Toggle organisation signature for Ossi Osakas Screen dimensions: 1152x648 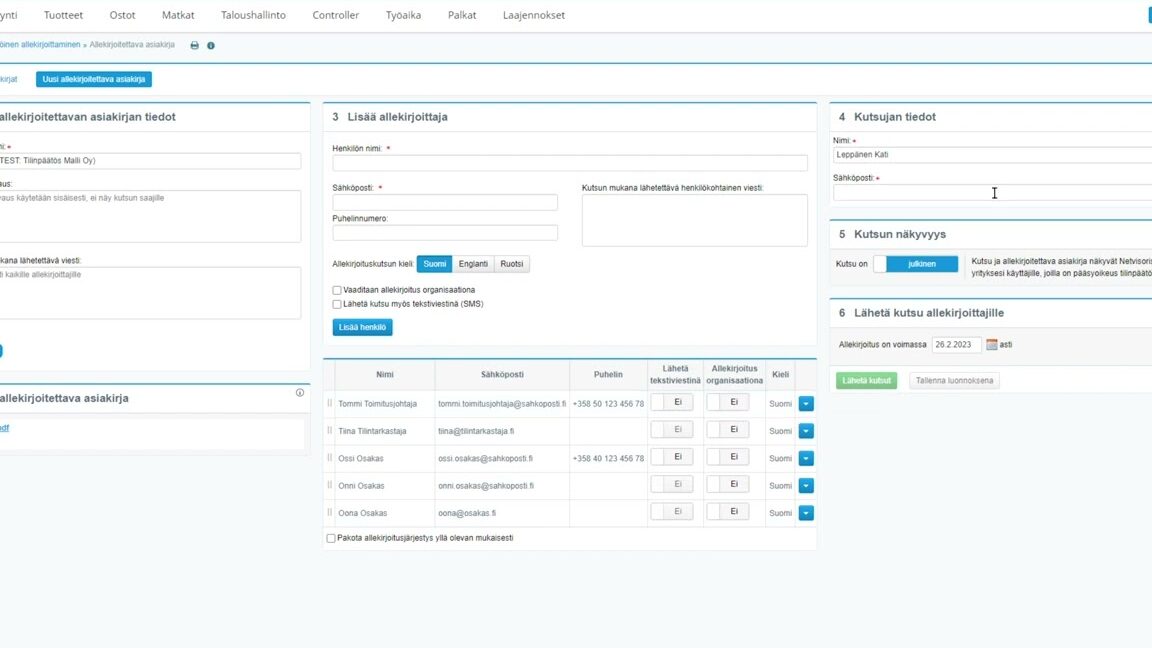click(727, 457)
